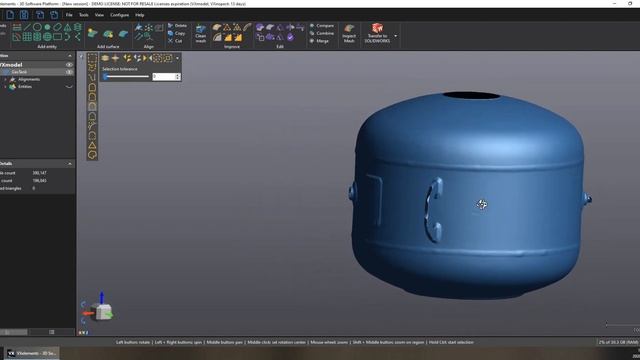640x360 pixels.
Task: Click the count value 196,045
Action: pos(40,181)
